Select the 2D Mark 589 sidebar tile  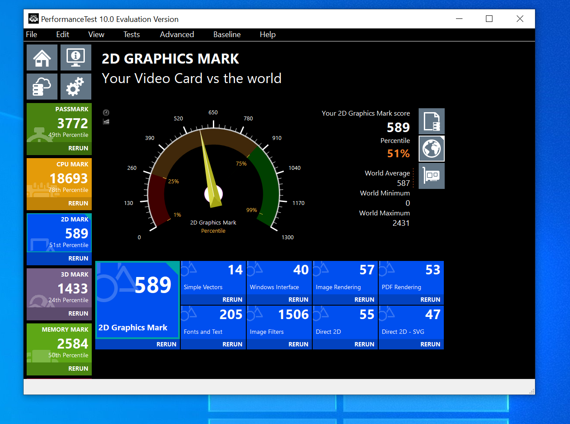(59, 233)
